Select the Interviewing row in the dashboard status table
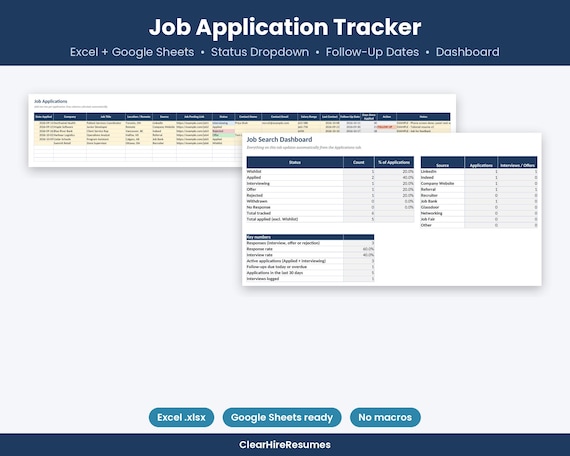This screenshot has height=456, width=570. 330,183
